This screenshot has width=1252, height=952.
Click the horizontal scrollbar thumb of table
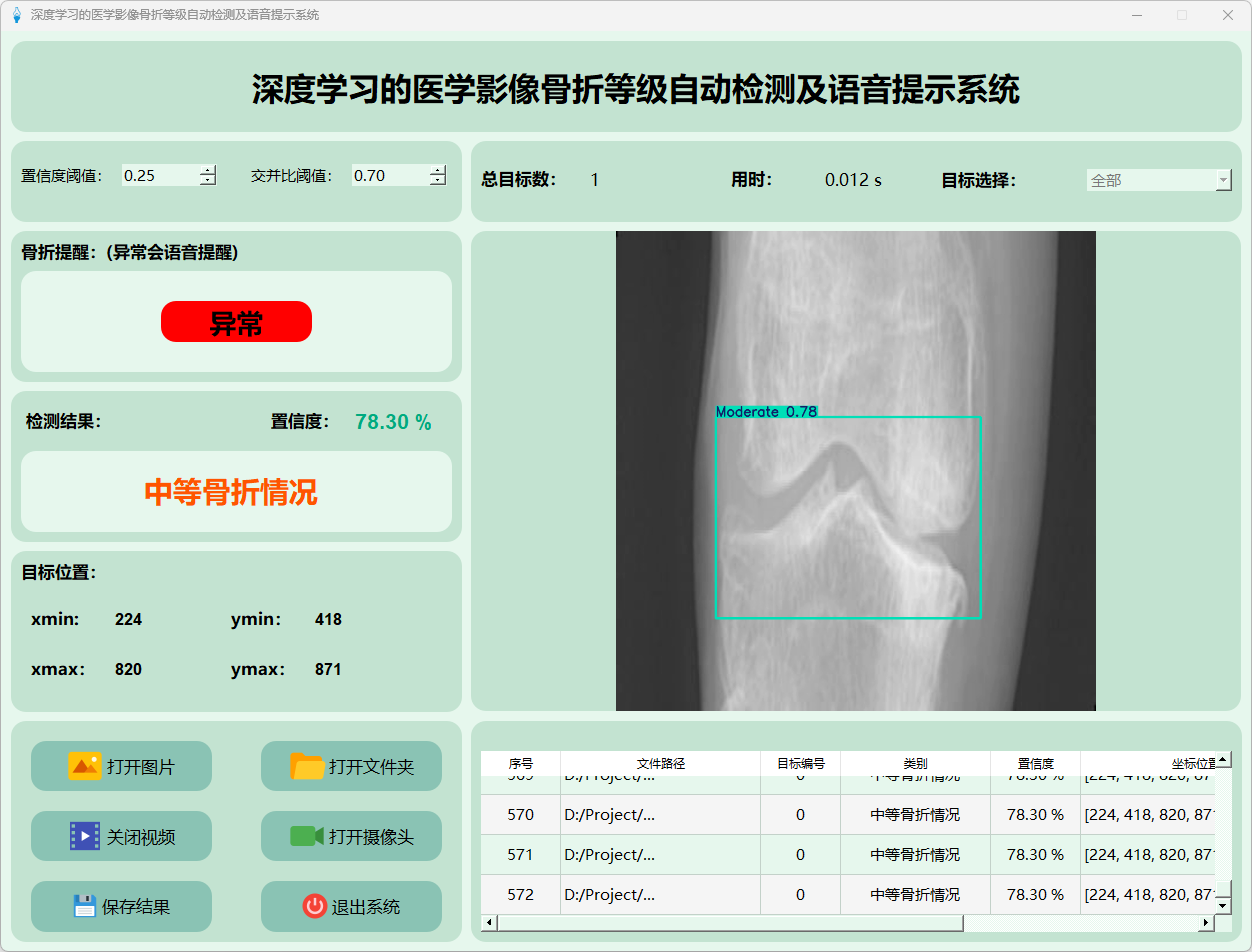730,922
